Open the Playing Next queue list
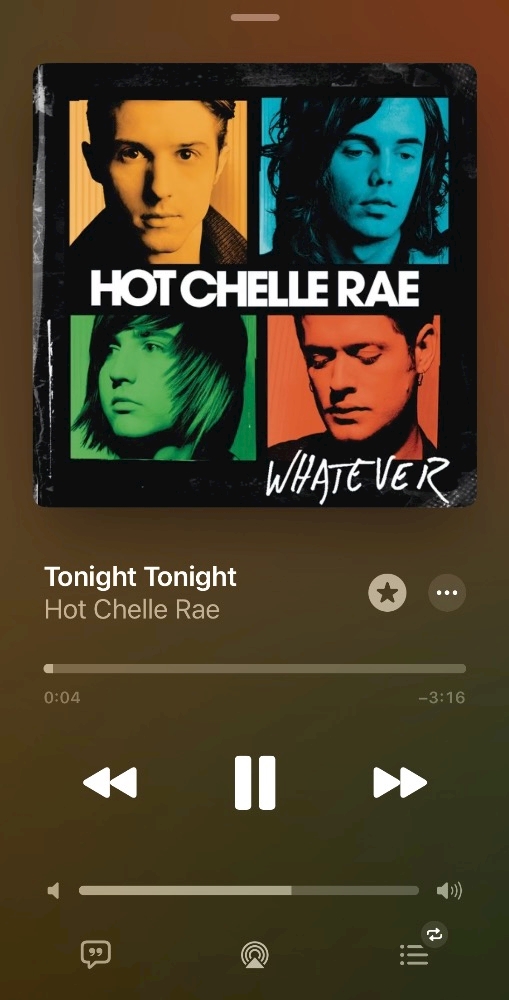 (413, 955)
